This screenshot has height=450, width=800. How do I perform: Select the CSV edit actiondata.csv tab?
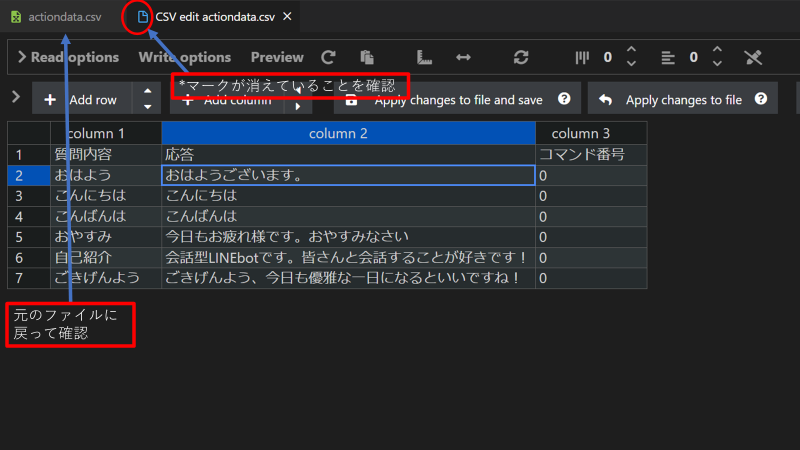[x=215, y=17]
